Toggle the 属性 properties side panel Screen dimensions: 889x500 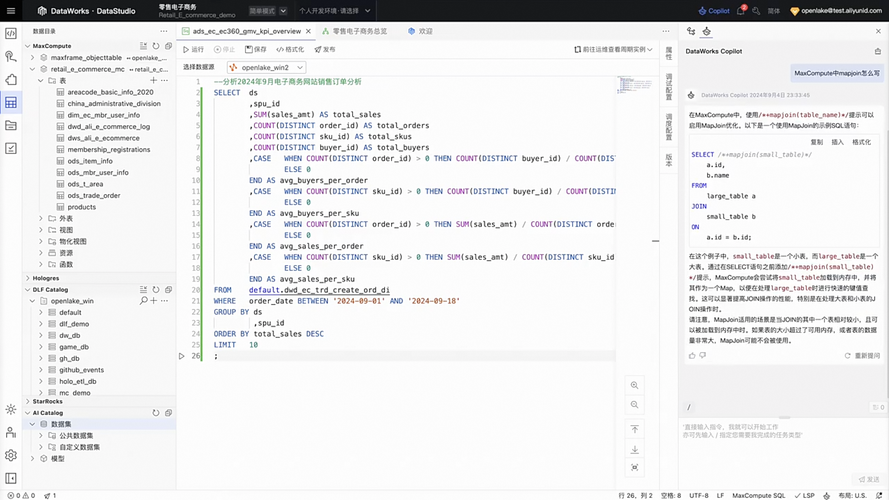pyautogui.click(x=669, y=53)
